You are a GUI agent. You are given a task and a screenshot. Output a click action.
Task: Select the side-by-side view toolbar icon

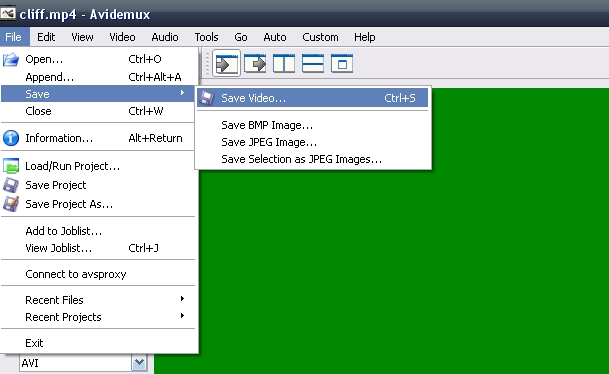284,63
